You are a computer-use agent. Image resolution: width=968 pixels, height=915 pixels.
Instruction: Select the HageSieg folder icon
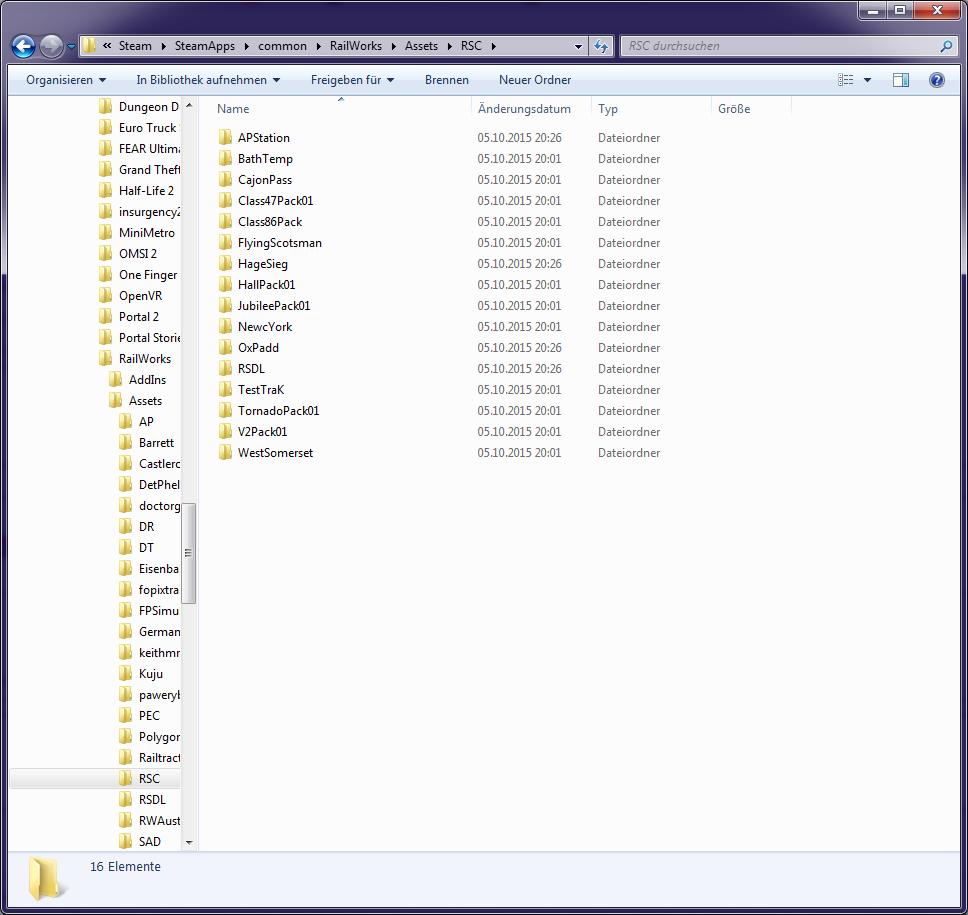click(225, 264)
